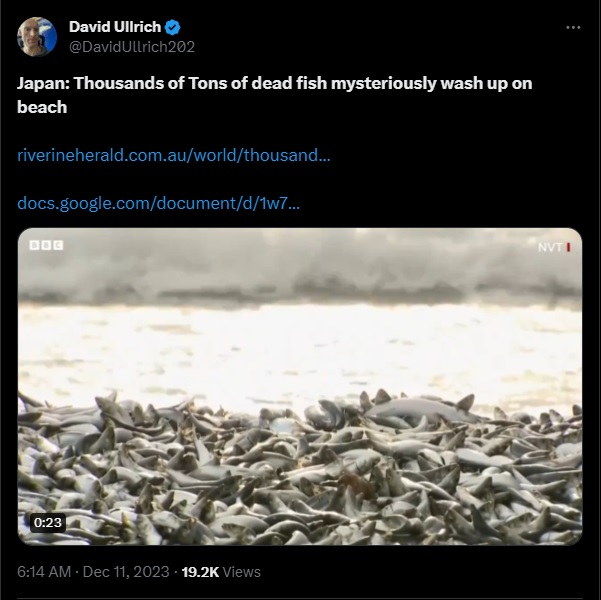This screenshot has width=601, height=600.
Task: Click the tweet headline starting with Japan
Action: pyautogui.click(x=274, y=95)
